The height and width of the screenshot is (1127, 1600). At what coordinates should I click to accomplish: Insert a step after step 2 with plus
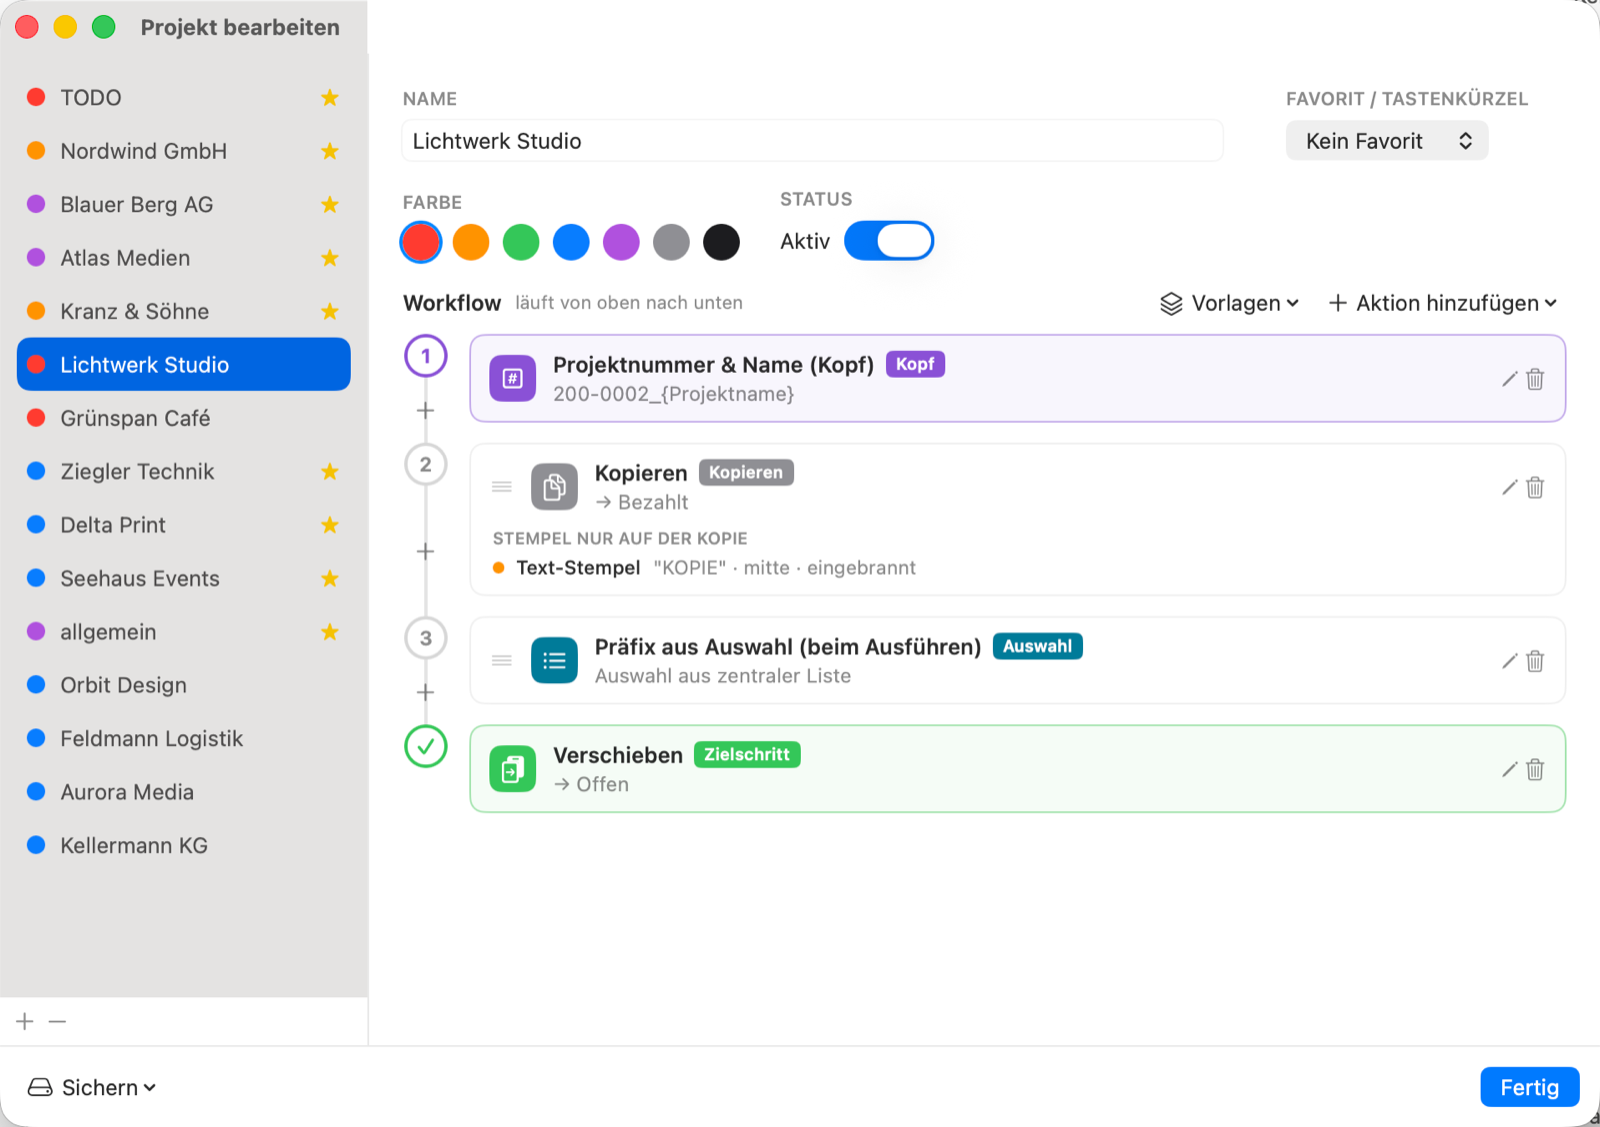[425, 552]
